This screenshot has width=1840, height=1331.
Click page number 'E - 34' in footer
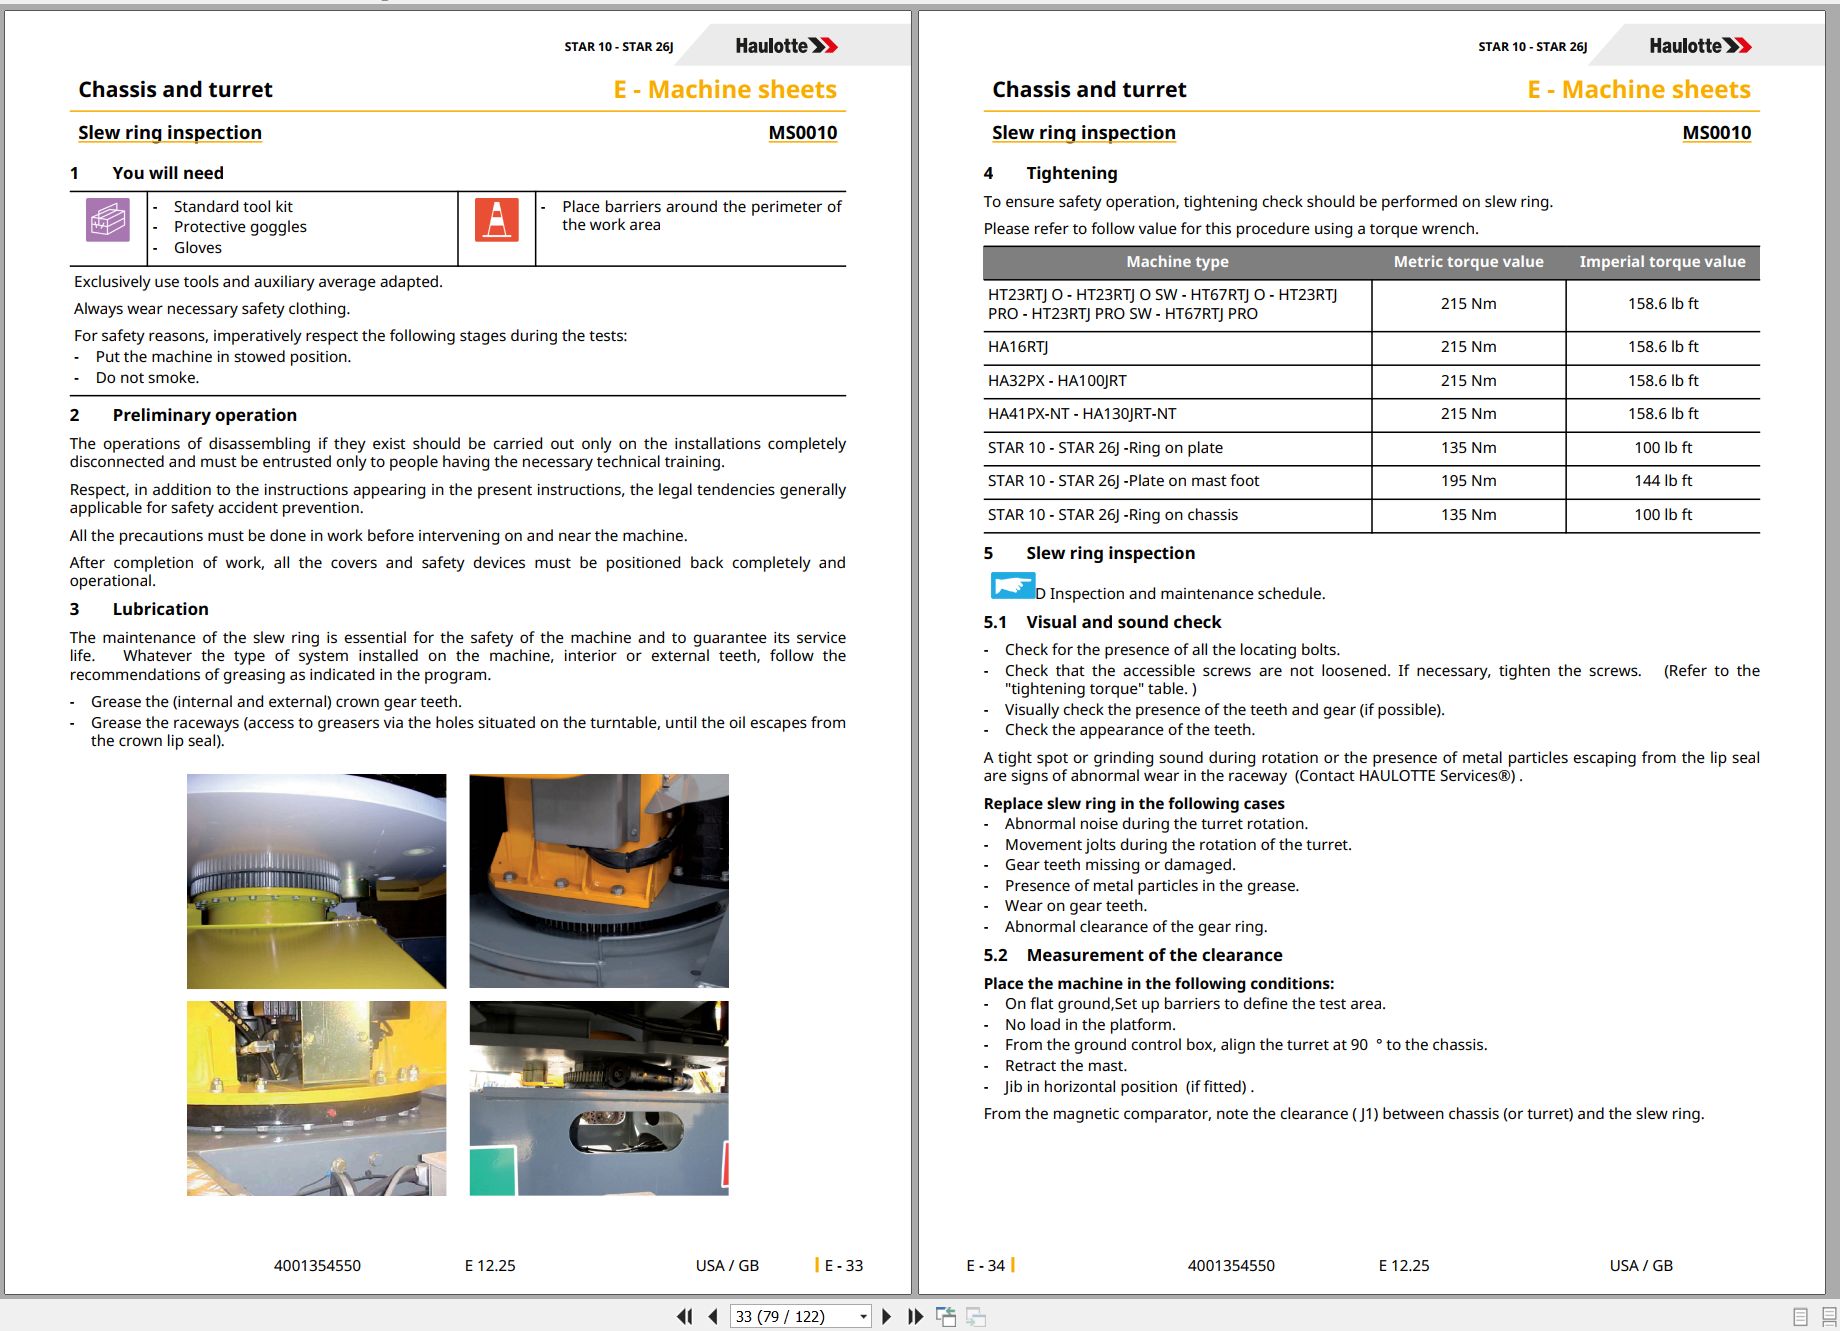click(x=985, y=1266)
